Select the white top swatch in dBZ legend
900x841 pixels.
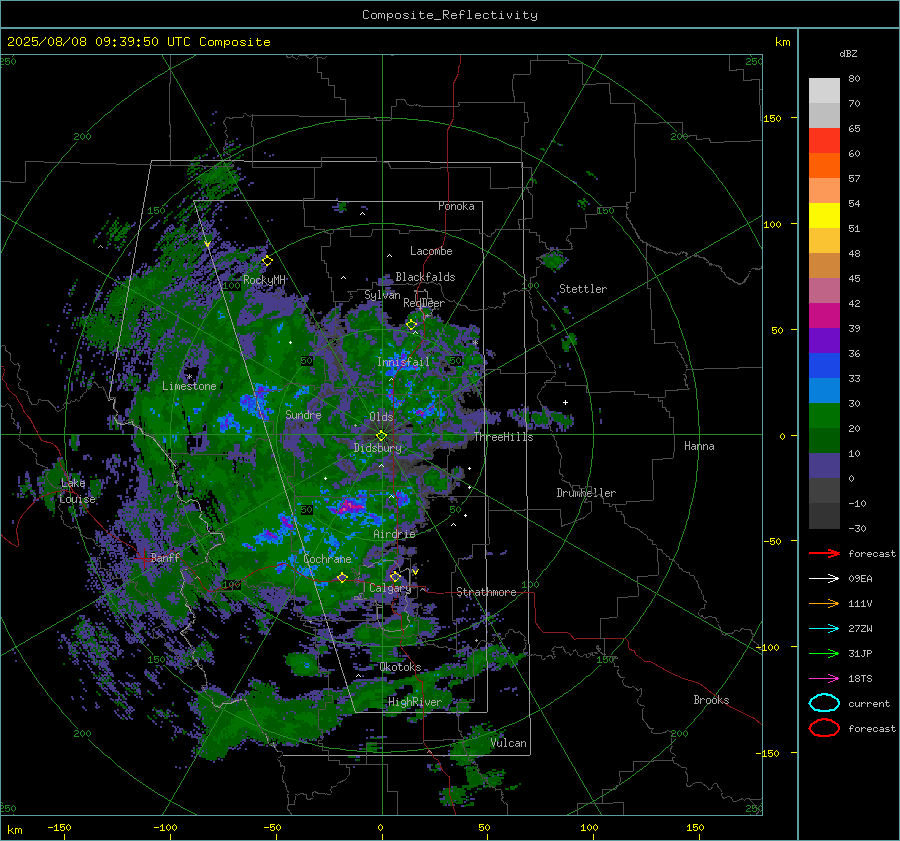coord(824,91)
